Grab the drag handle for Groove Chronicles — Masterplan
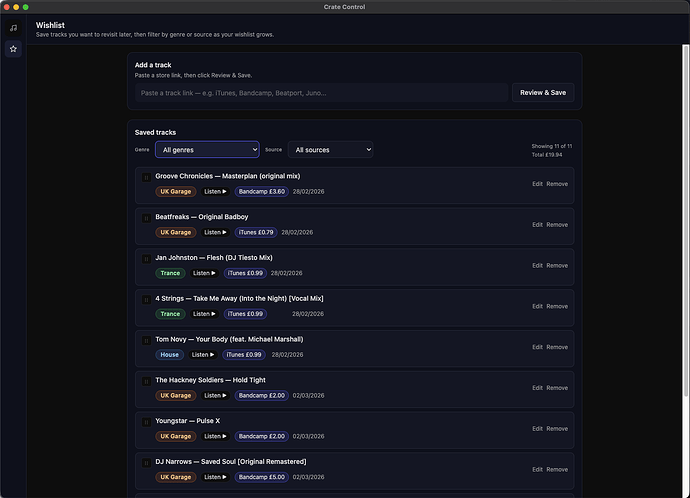This screenshot has width=690, height=498. [146, 178]
